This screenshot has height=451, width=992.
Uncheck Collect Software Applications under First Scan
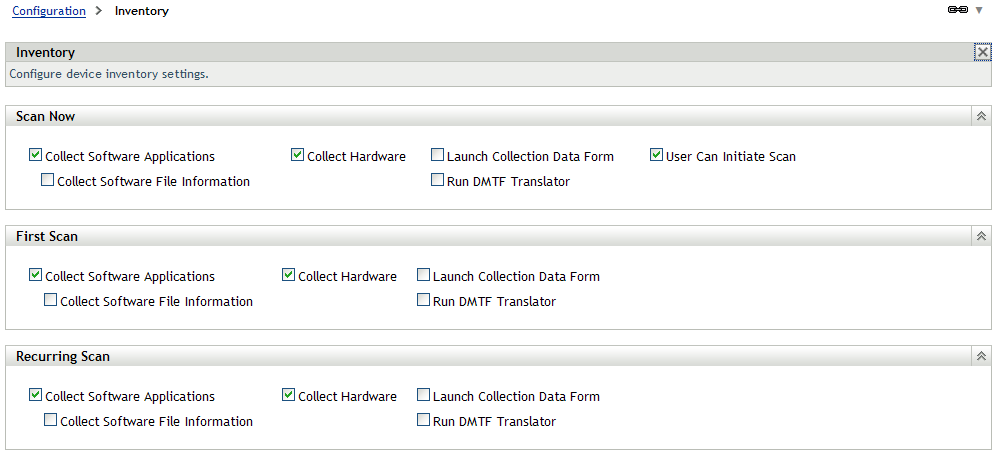36,276
